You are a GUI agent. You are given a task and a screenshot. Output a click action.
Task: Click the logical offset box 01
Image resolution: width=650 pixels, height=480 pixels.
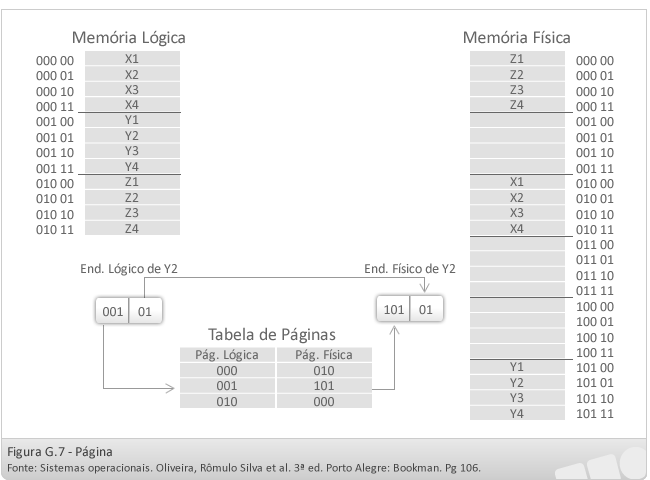pos(145,311)
